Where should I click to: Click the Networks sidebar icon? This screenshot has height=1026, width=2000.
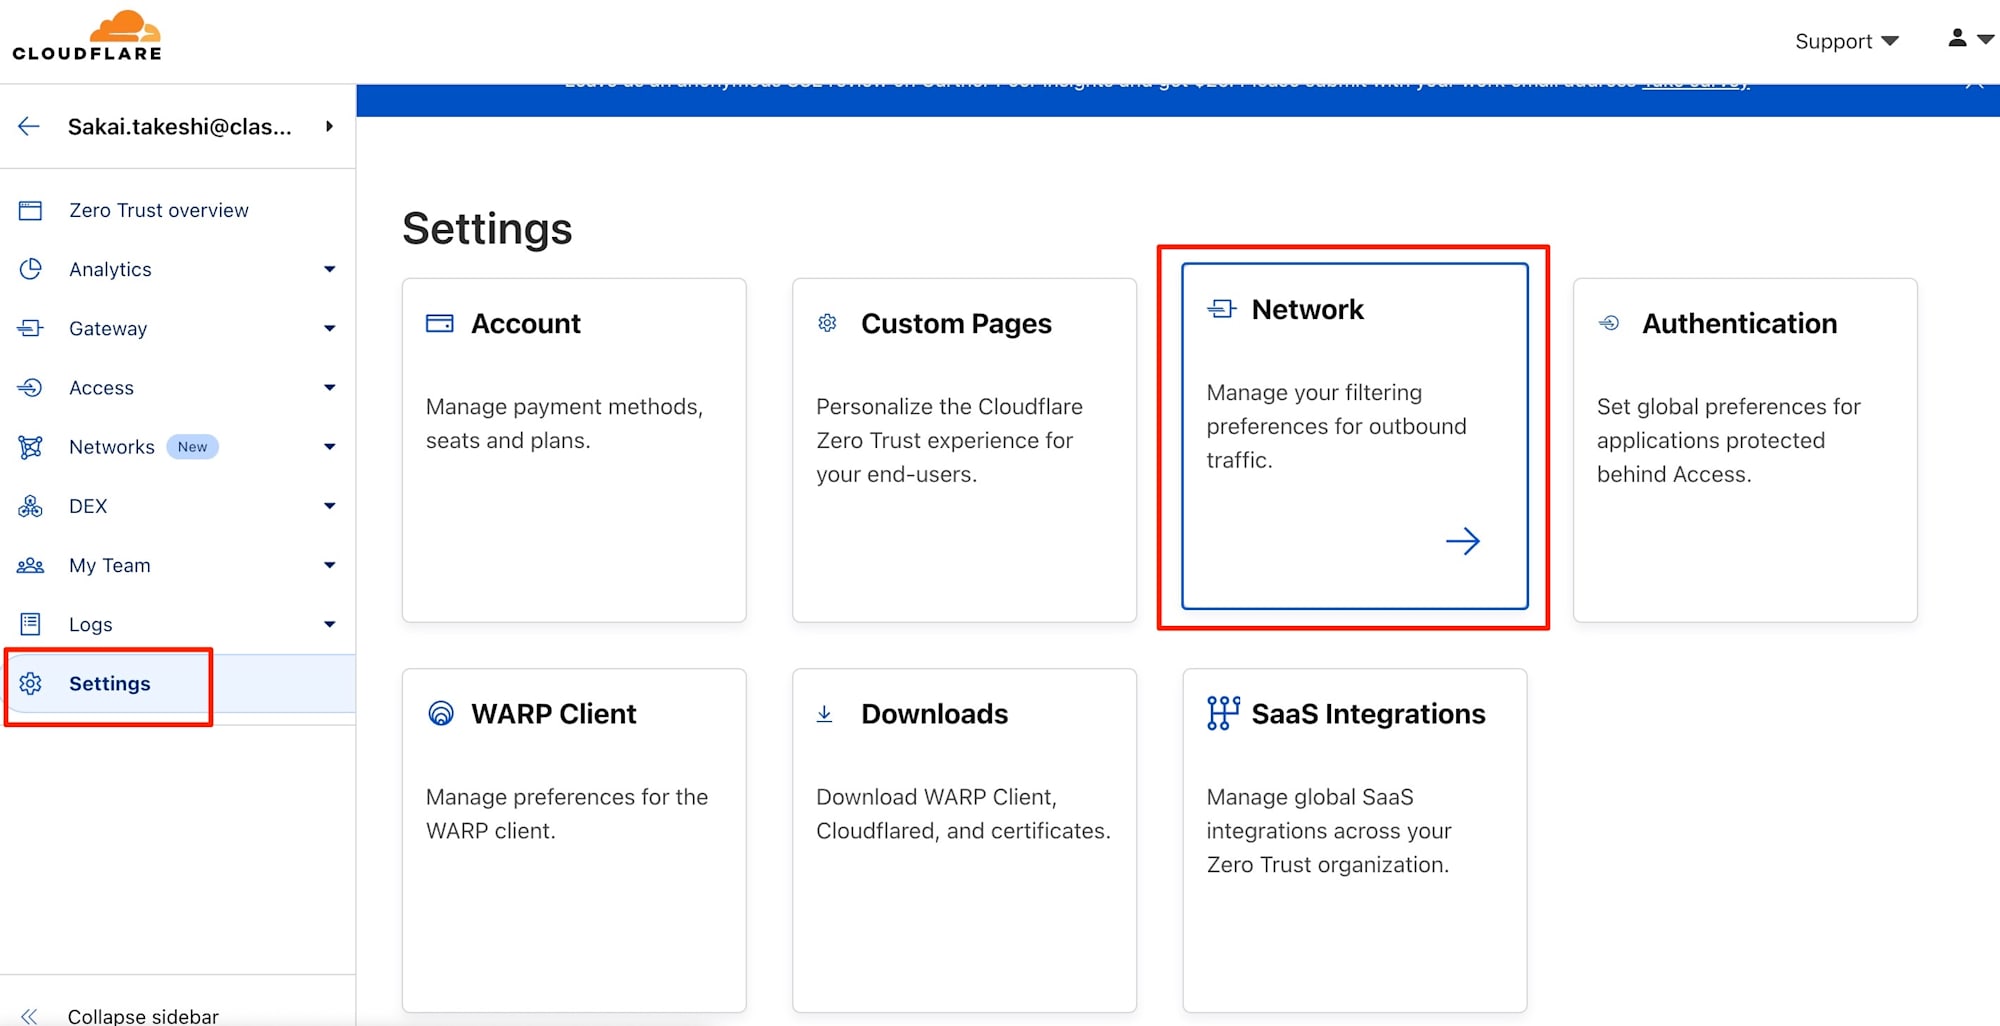point(31,447)
